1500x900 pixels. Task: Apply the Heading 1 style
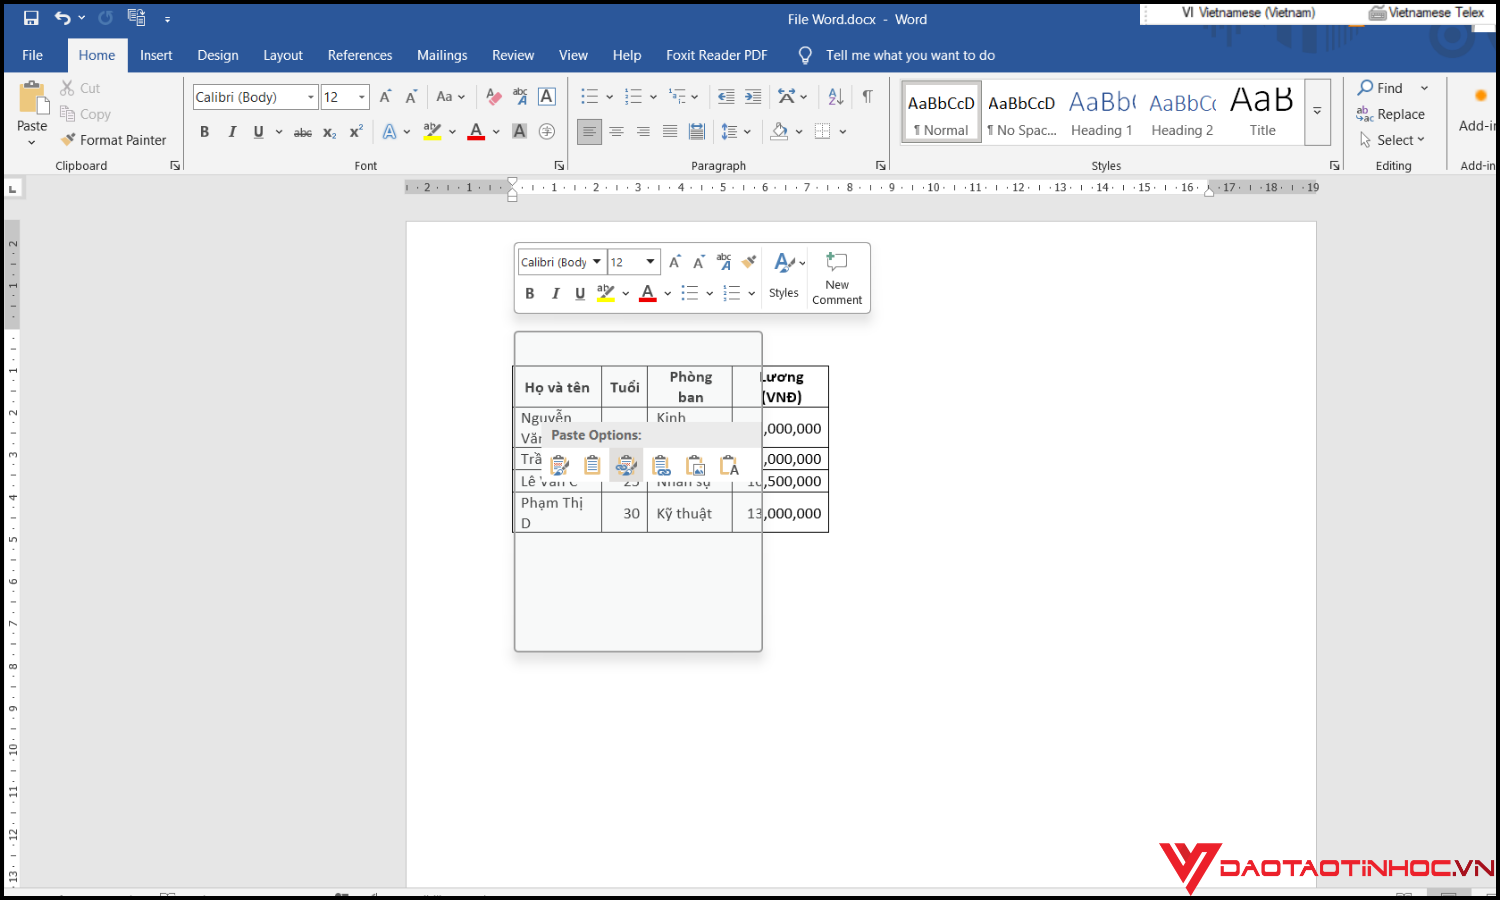pos(1101,112)
